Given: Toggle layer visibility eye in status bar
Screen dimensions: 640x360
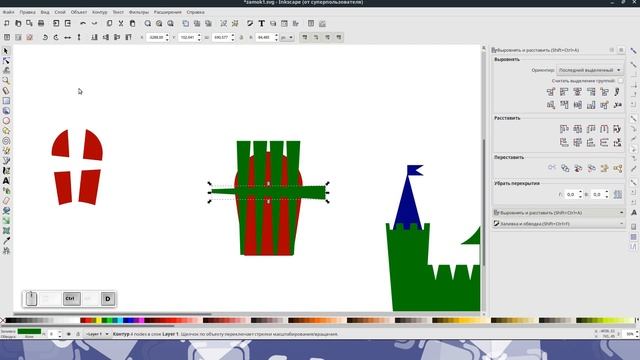Looking at the screenshot, I should (x=68, y=334).
